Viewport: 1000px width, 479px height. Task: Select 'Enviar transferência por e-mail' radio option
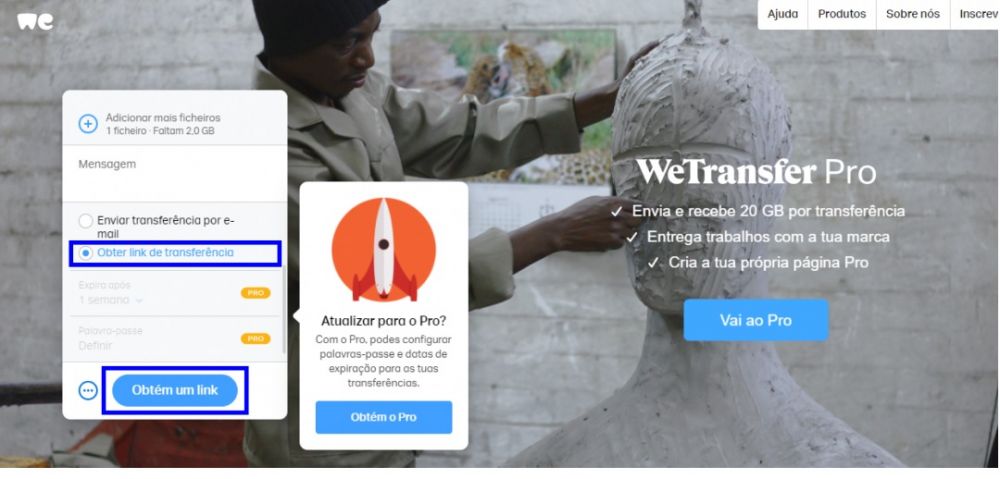(x=85, y=221)
